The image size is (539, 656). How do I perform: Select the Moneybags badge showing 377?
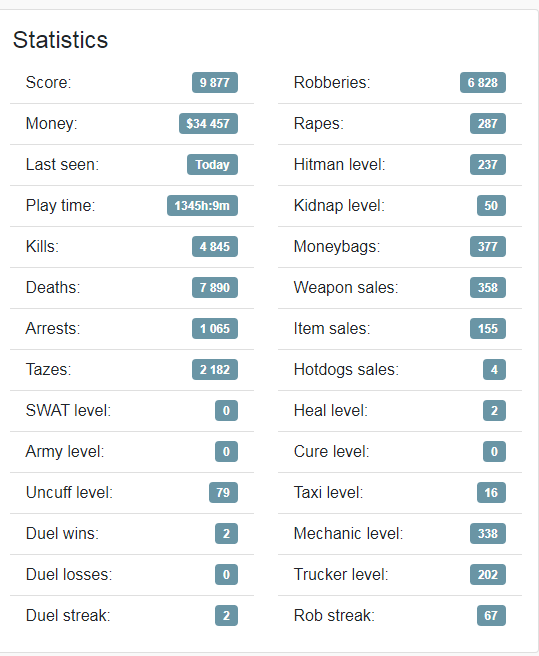click(x=488, y=246)
